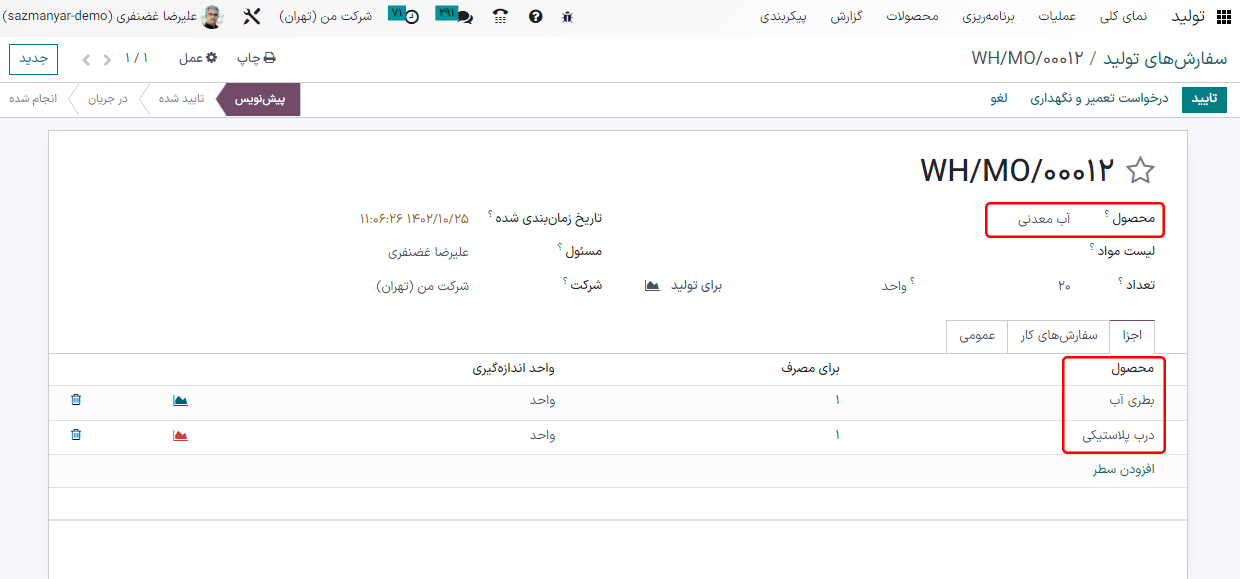Click برای مصرف value of بطری آب row
Viewport: 1240px width, 579px height.
[837, 401]
